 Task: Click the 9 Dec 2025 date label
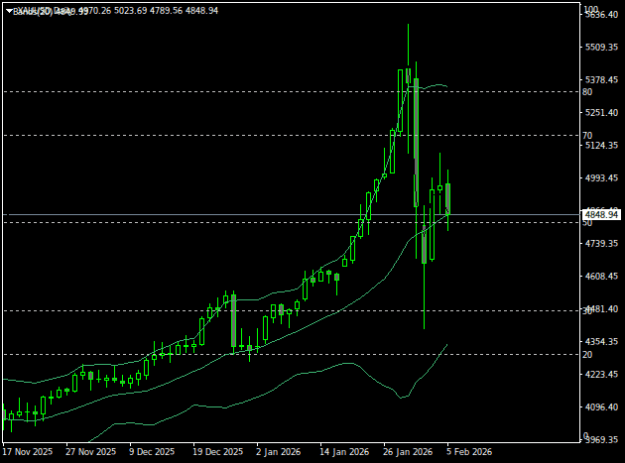pos(152,452)
